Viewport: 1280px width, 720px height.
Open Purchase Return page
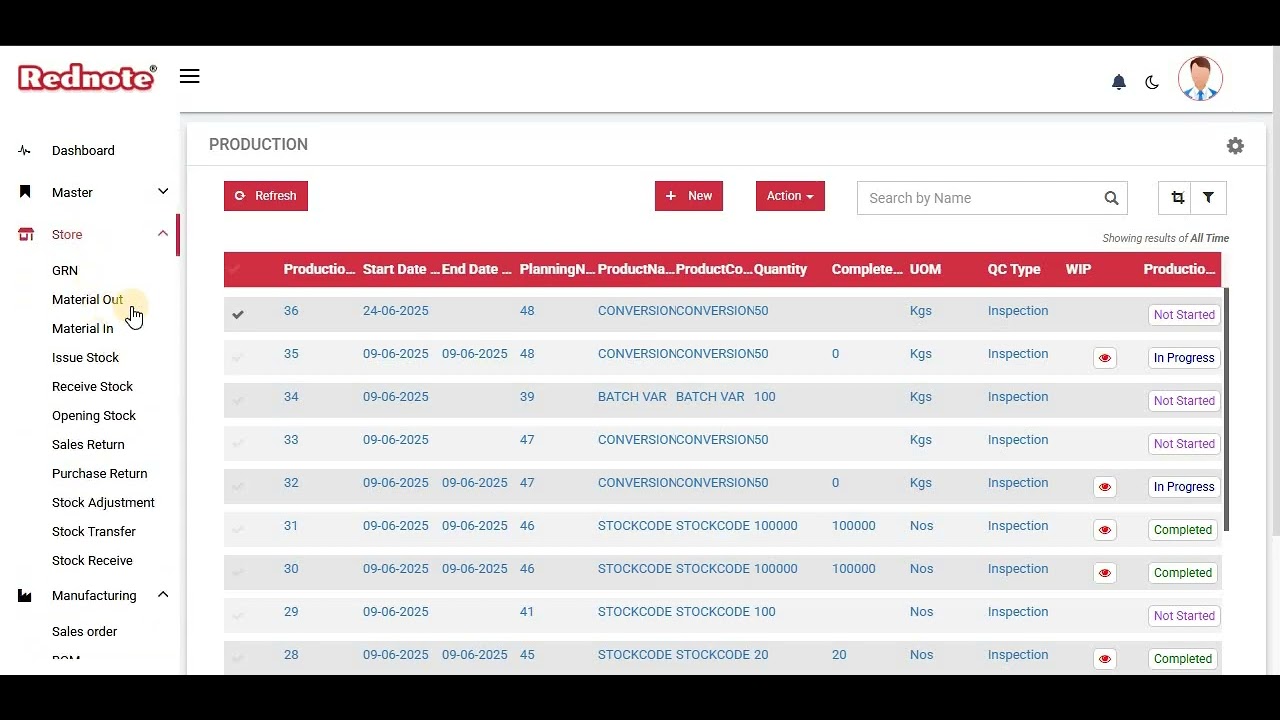coord(99,474)
